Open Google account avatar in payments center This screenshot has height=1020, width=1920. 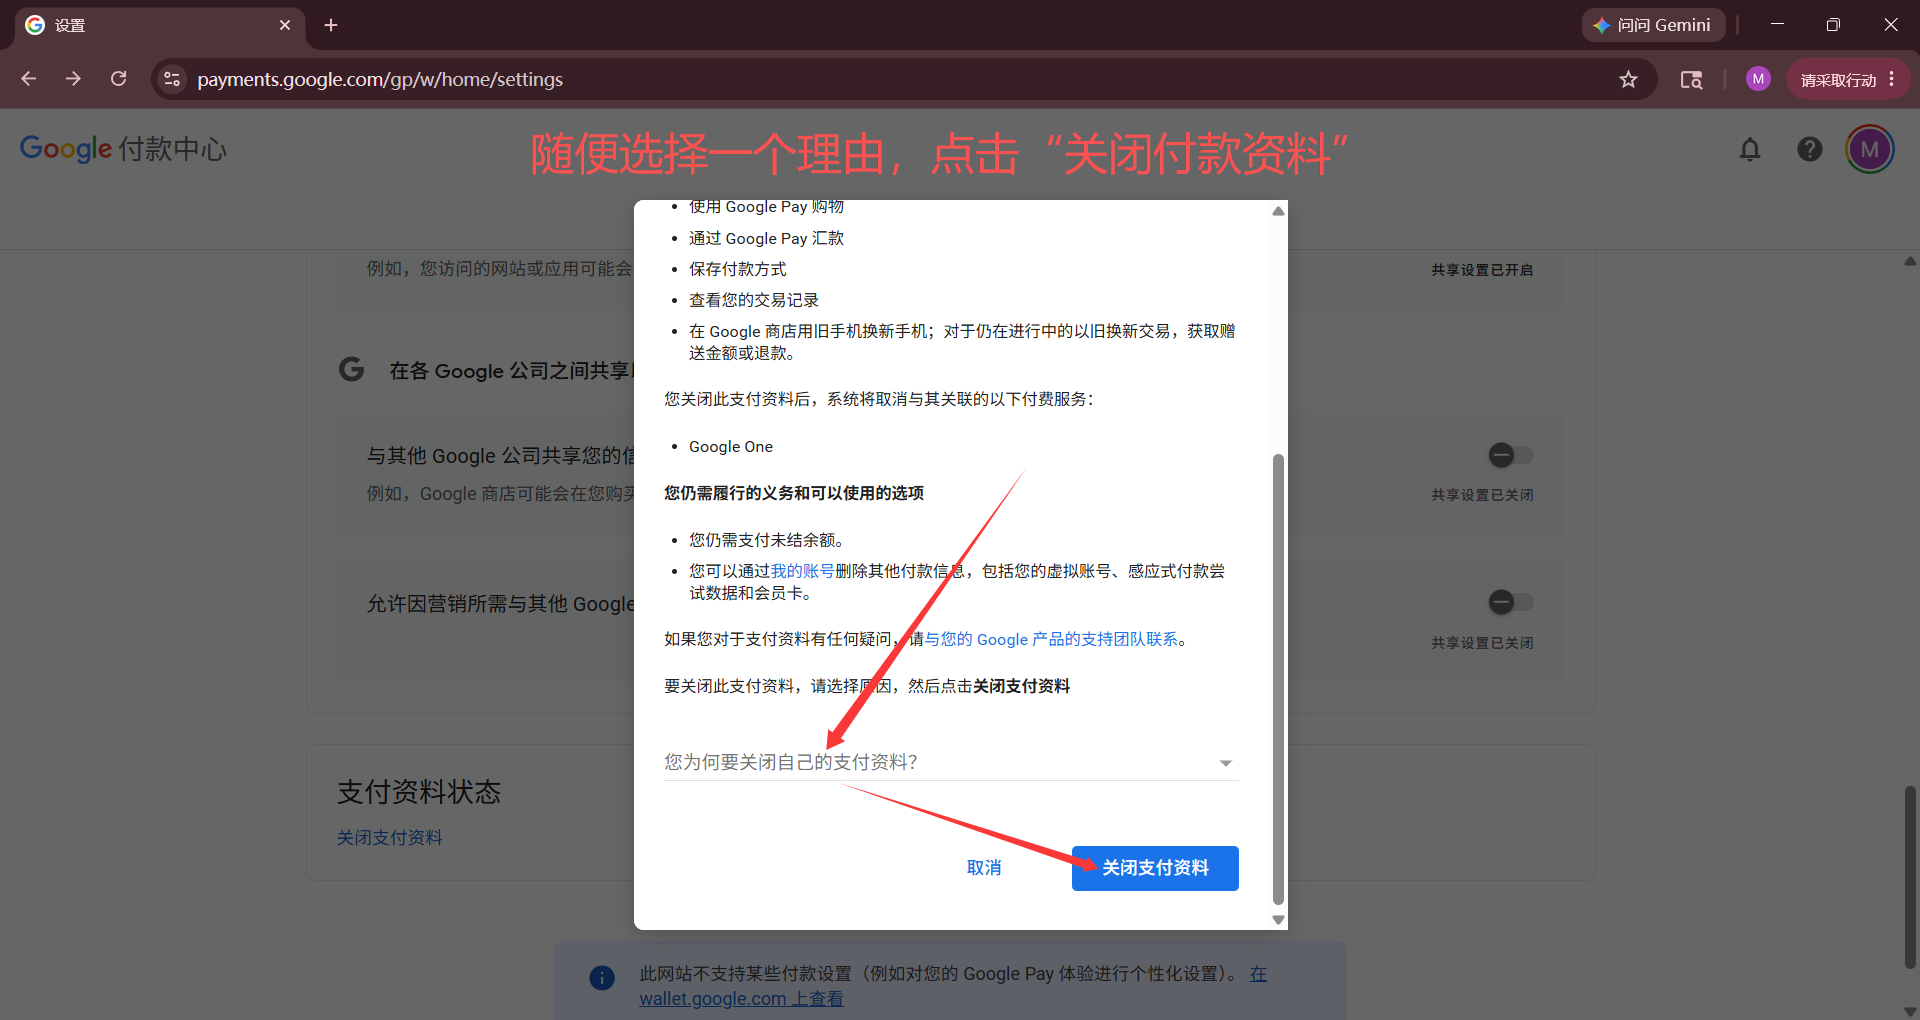[1870, 149]
